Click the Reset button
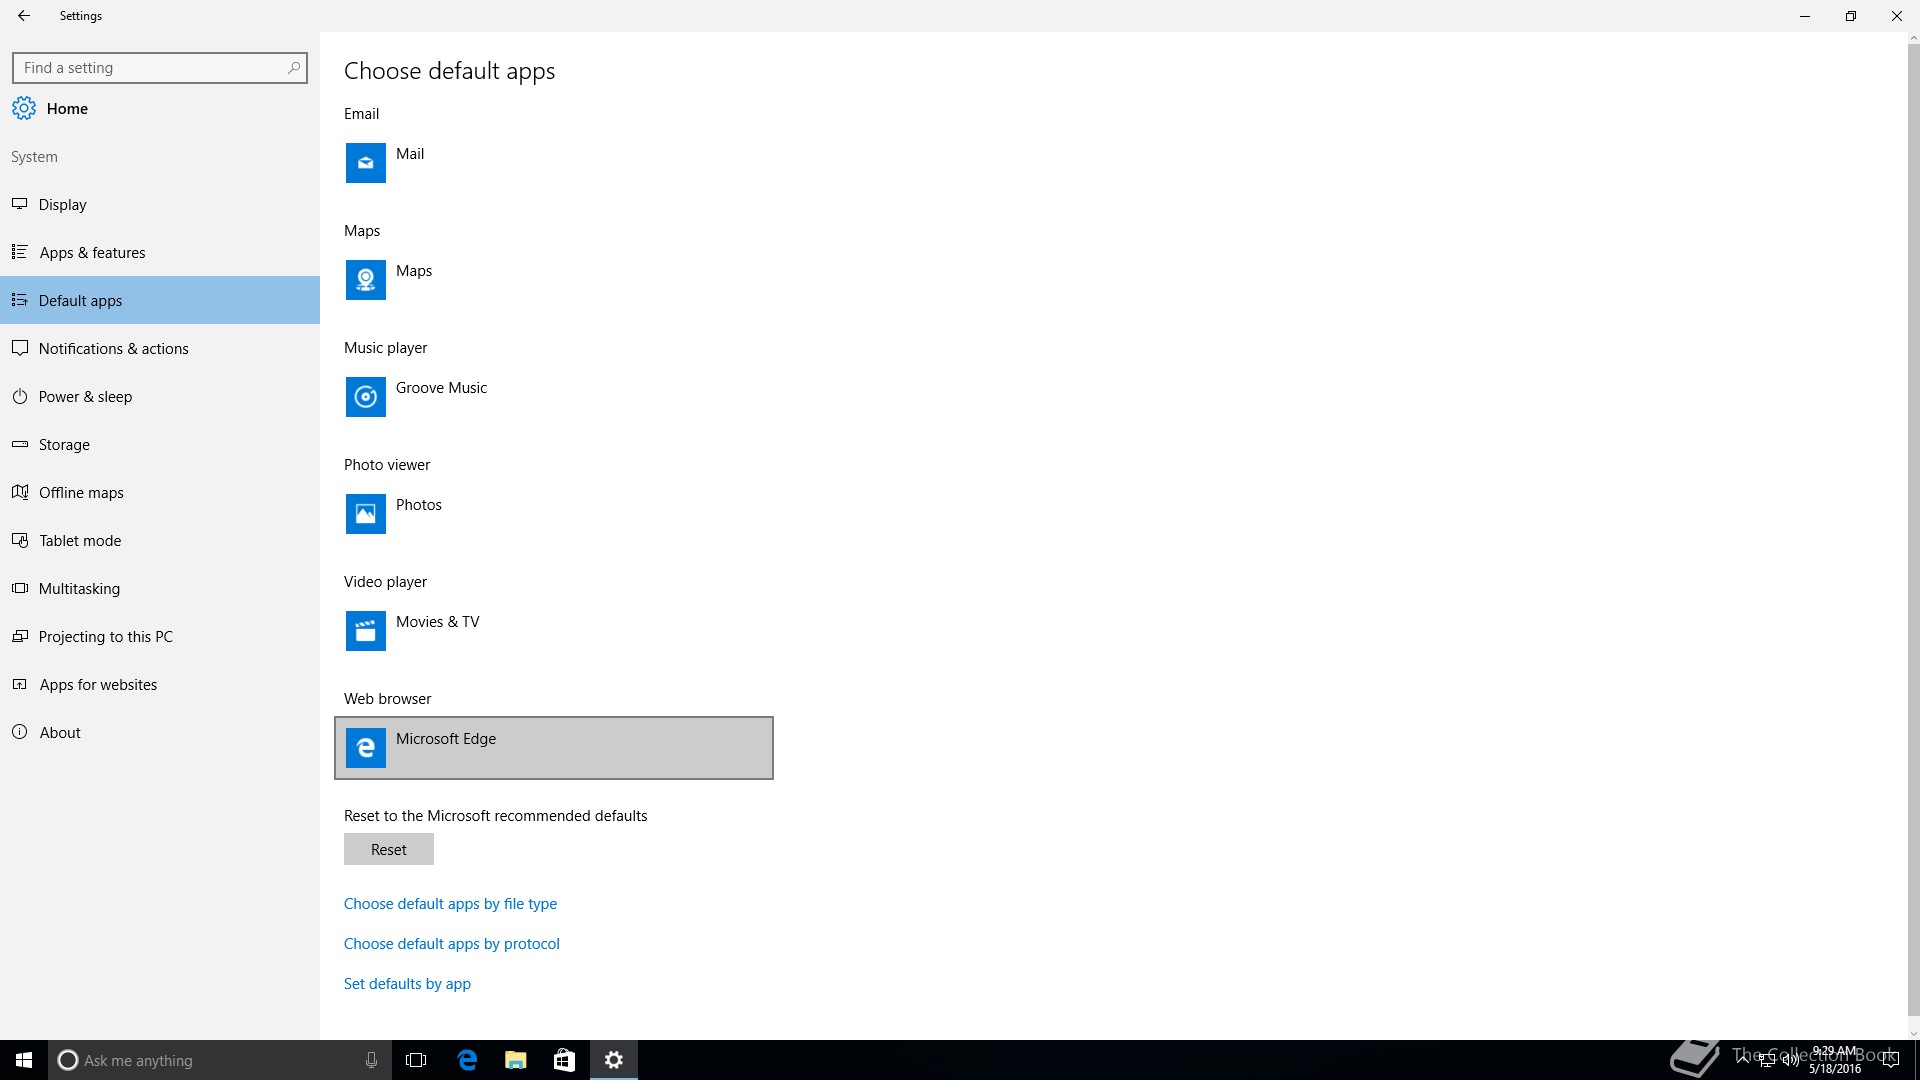Screen dimensions: 1920x1080 tap(389, 849)
